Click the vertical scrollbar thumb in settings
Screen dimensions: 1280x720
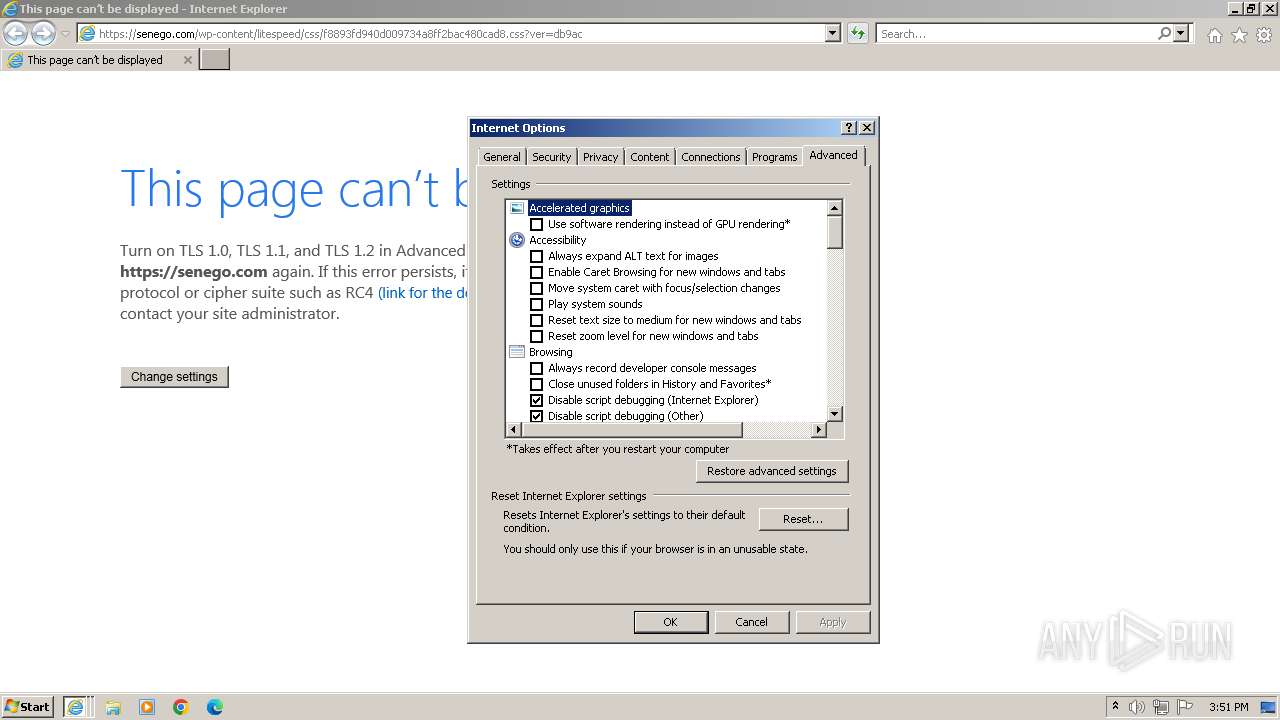[x=835, y=232]
